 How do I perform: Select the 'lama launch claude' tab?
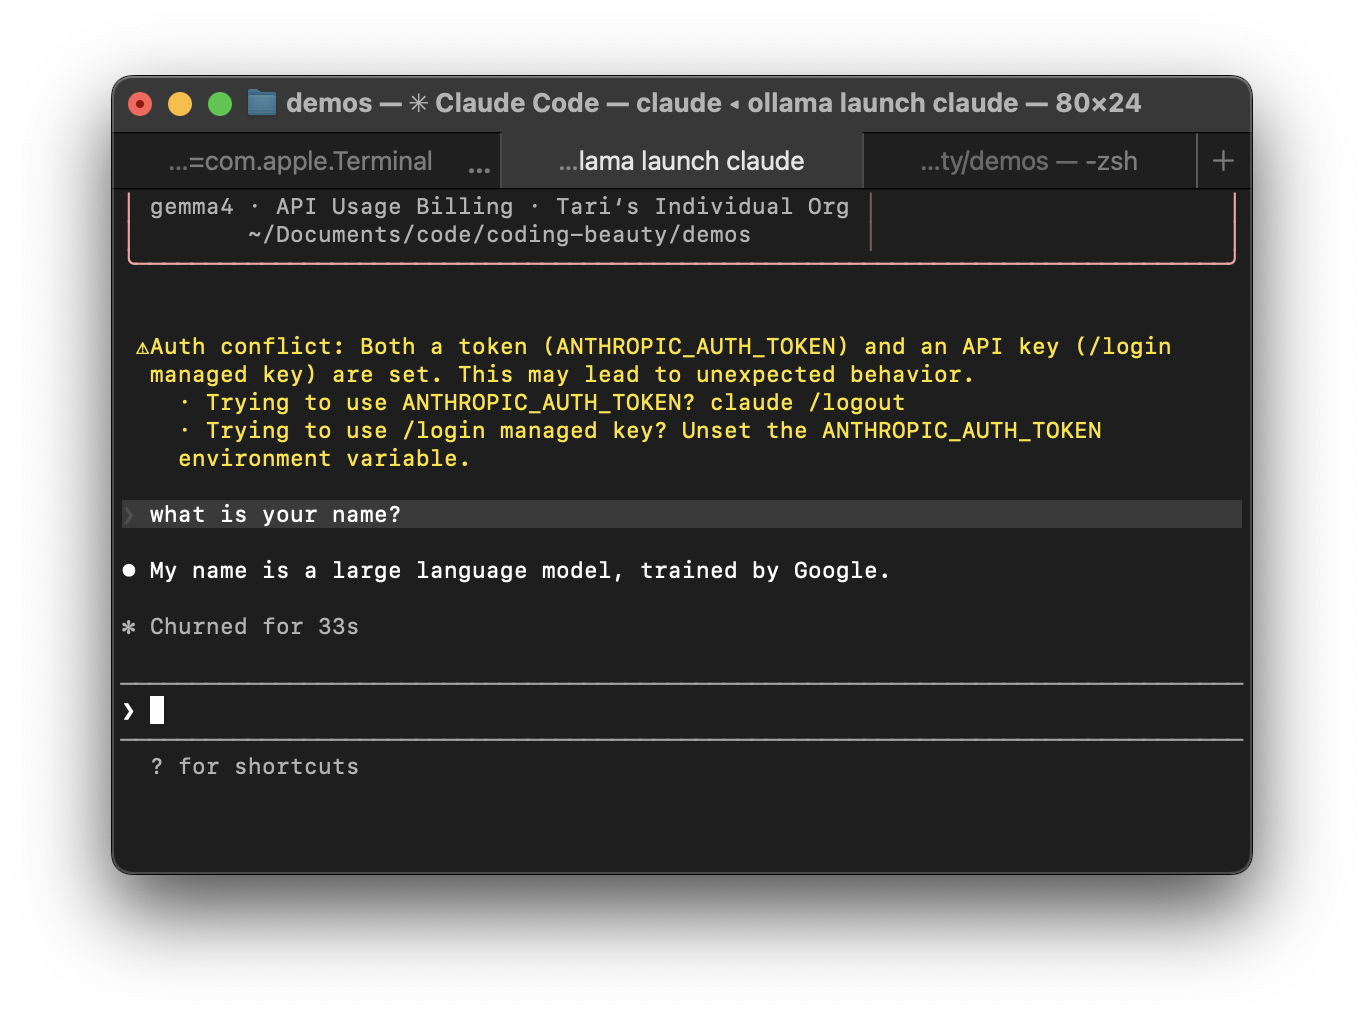coord(681,161)
